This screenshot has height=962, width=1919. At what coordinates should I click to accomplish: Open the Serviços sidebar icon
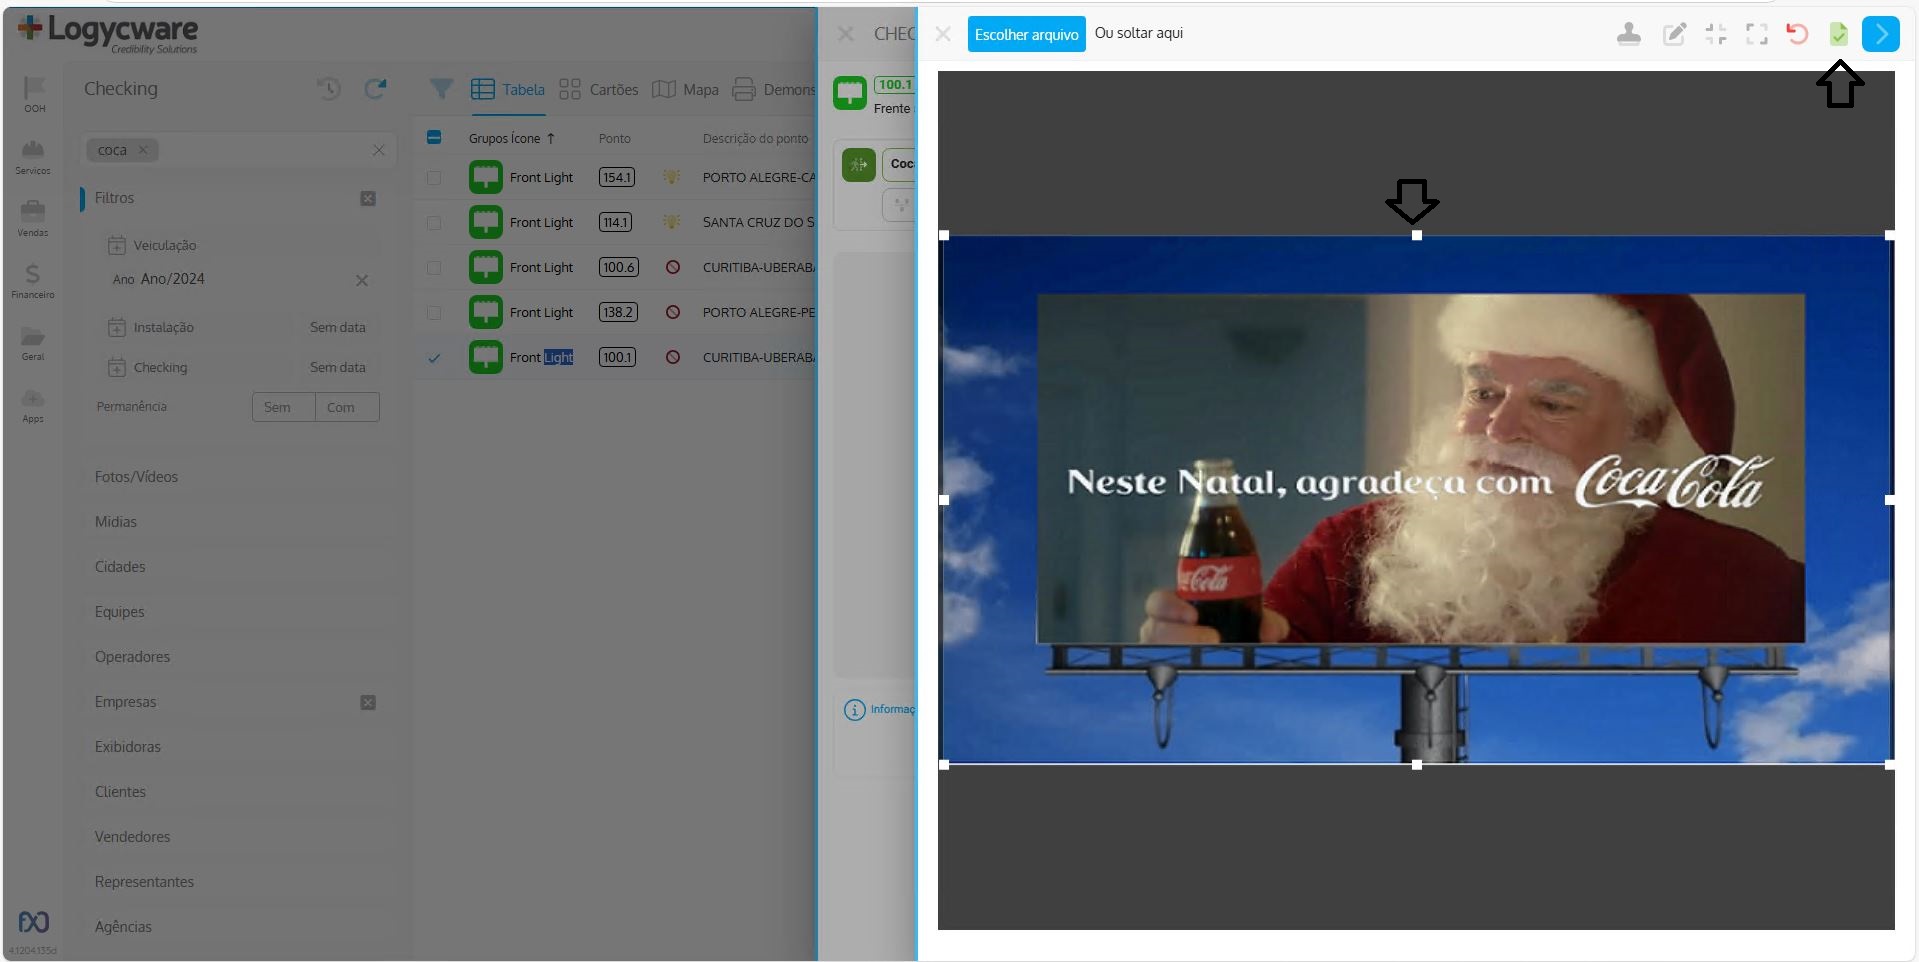(33, 157)
